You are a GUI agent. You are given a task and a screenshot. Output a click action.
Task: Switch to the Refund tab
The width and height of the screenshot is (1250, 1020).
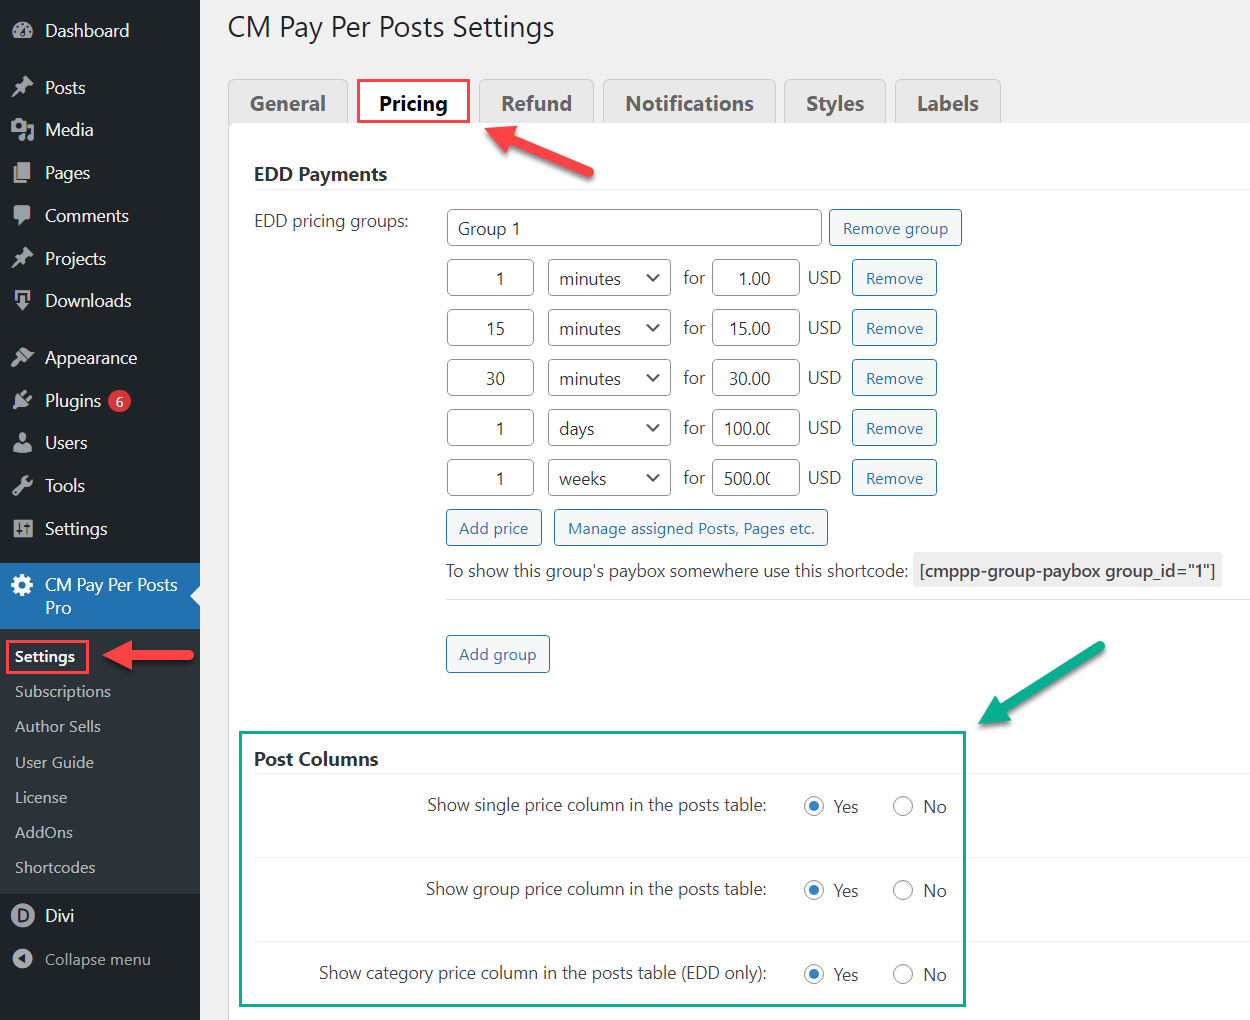(x=537, y=102)
